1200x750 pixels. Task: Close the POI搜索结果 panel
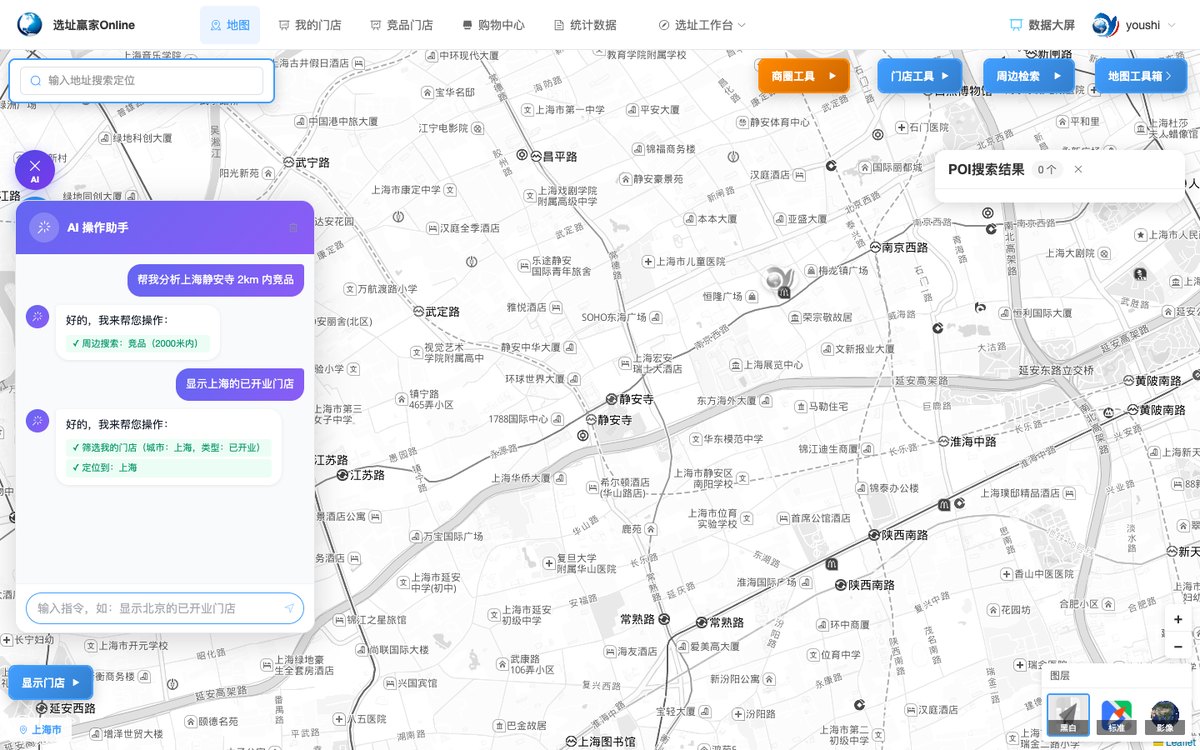[1078, 169]
